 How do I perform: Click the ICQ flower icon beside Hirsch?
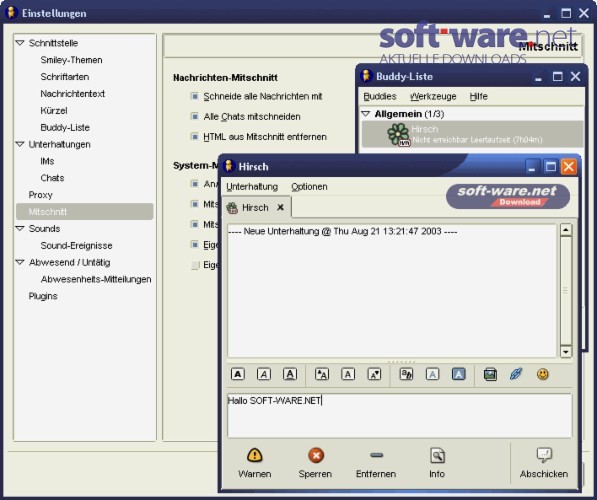398,134
